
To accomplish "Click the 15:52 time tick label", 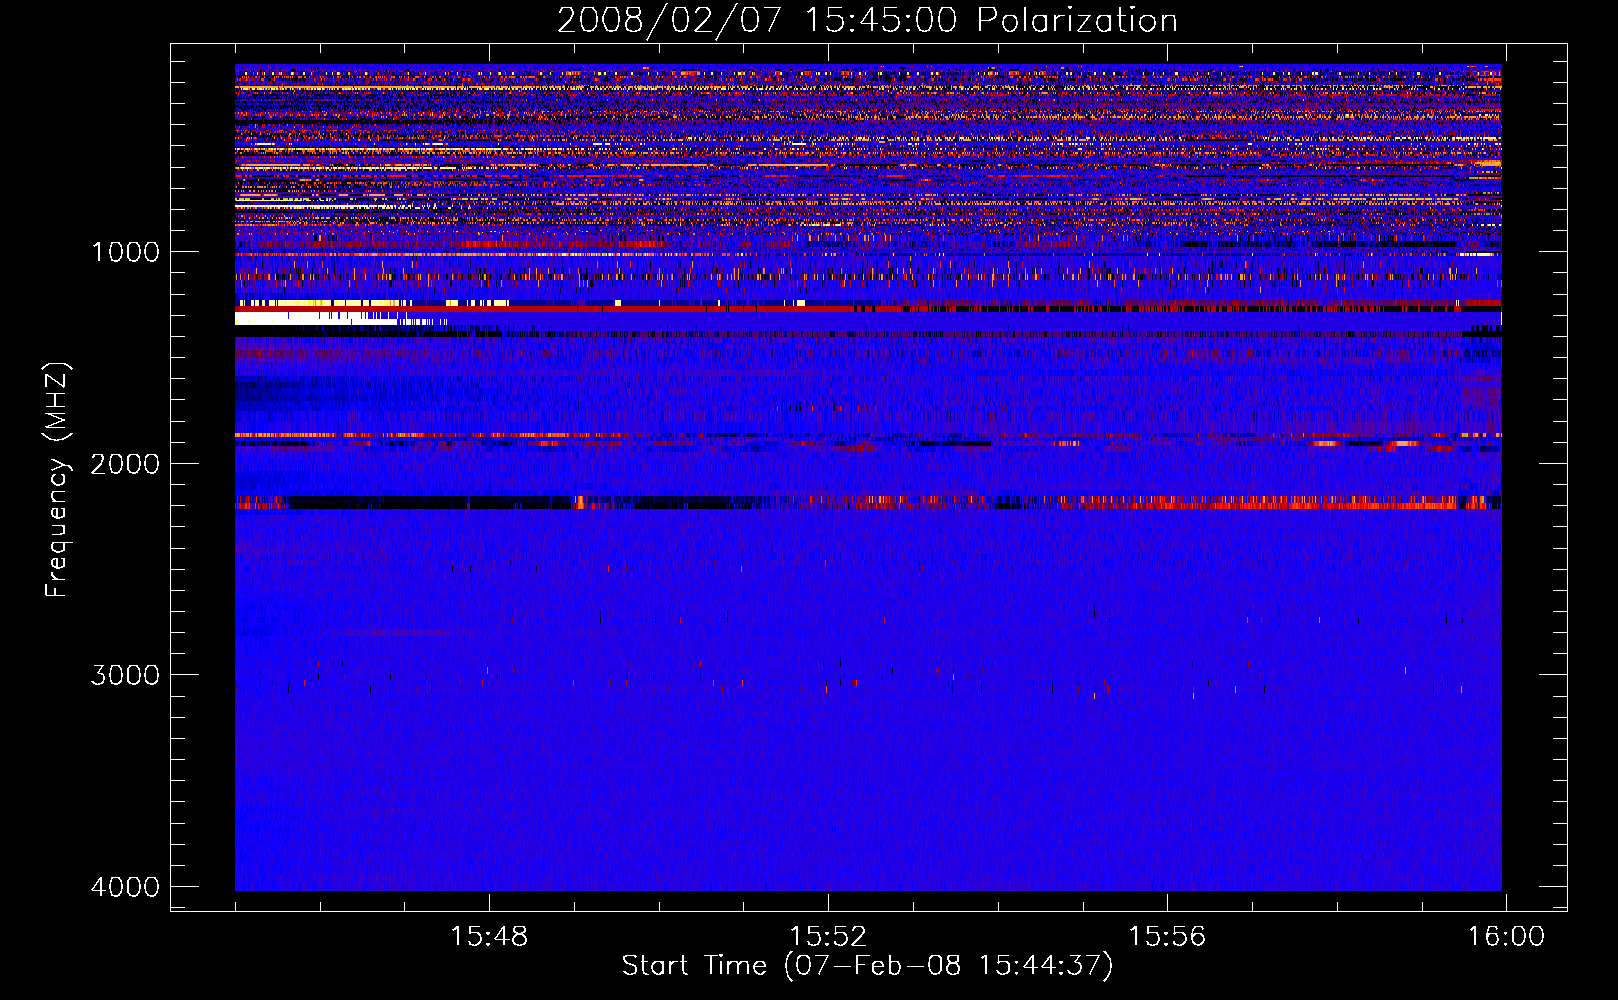I will tap(828, 937).
